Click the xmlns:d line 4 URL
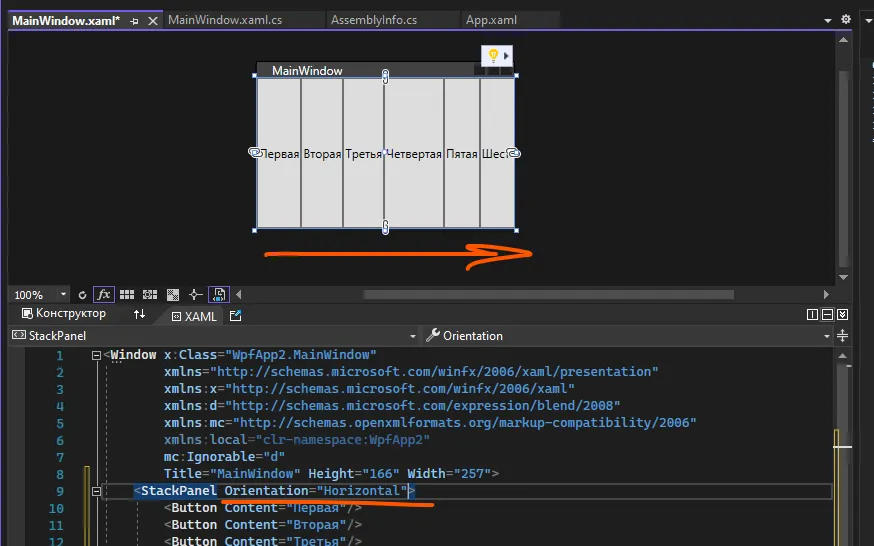The width and height of the screenshot is (874, 546). point(423,406)
